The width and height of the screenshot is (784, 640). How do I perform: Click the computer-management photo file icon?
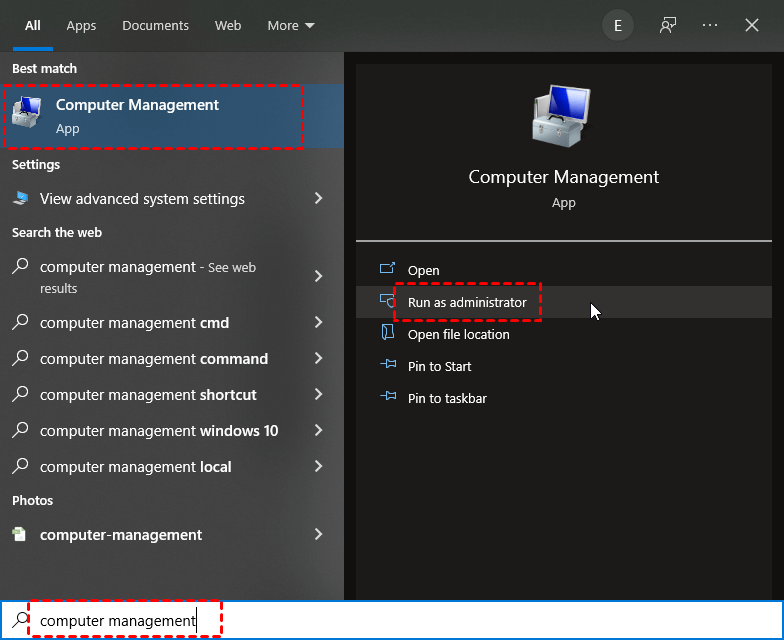[x=19, y=534]
